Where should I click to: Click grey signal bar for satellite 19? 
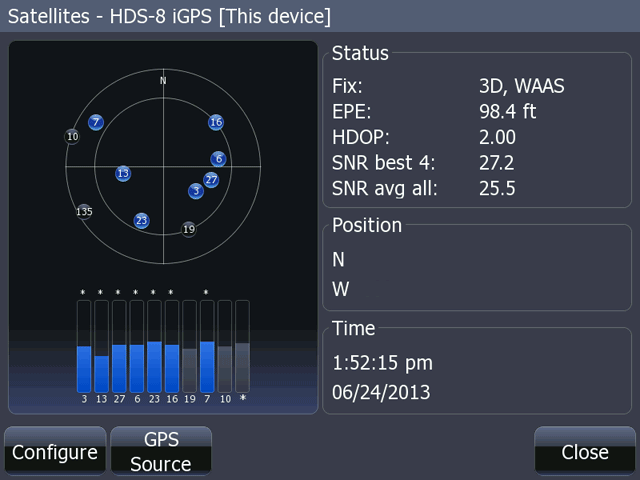[189, 347]
